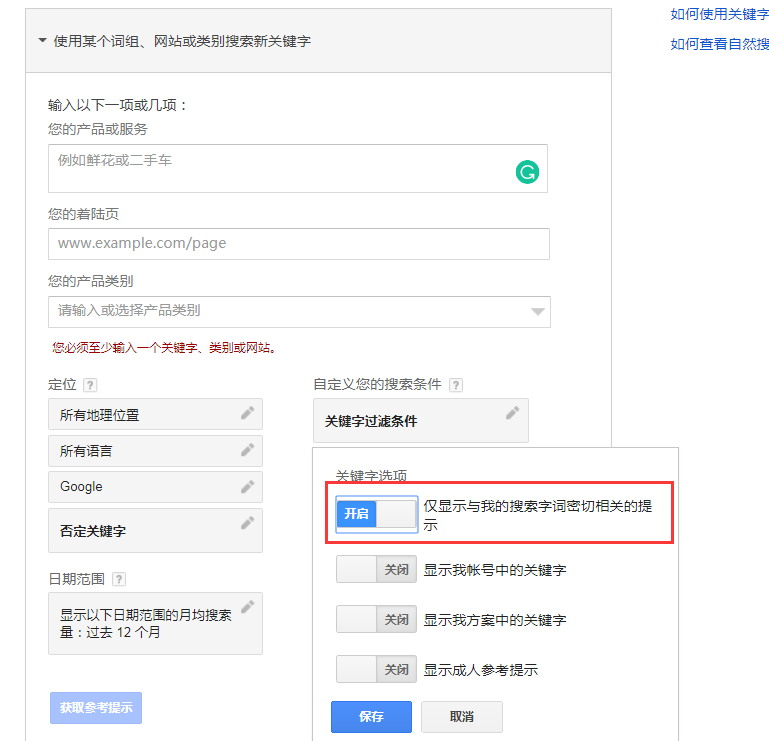The width and height of the screenshot is (769, 741).
Task: Turn off the 仅显示密切相关提示 switch
Action: (x=377, y=514)
